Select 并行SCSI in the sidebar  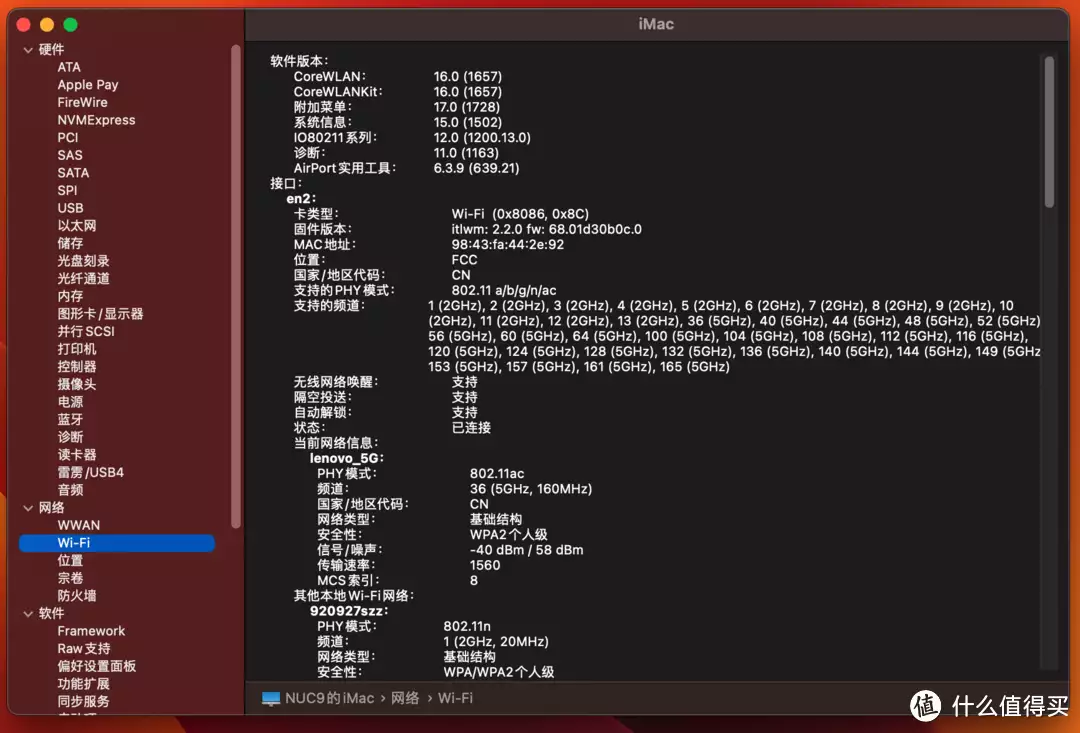tap(85, 331)
